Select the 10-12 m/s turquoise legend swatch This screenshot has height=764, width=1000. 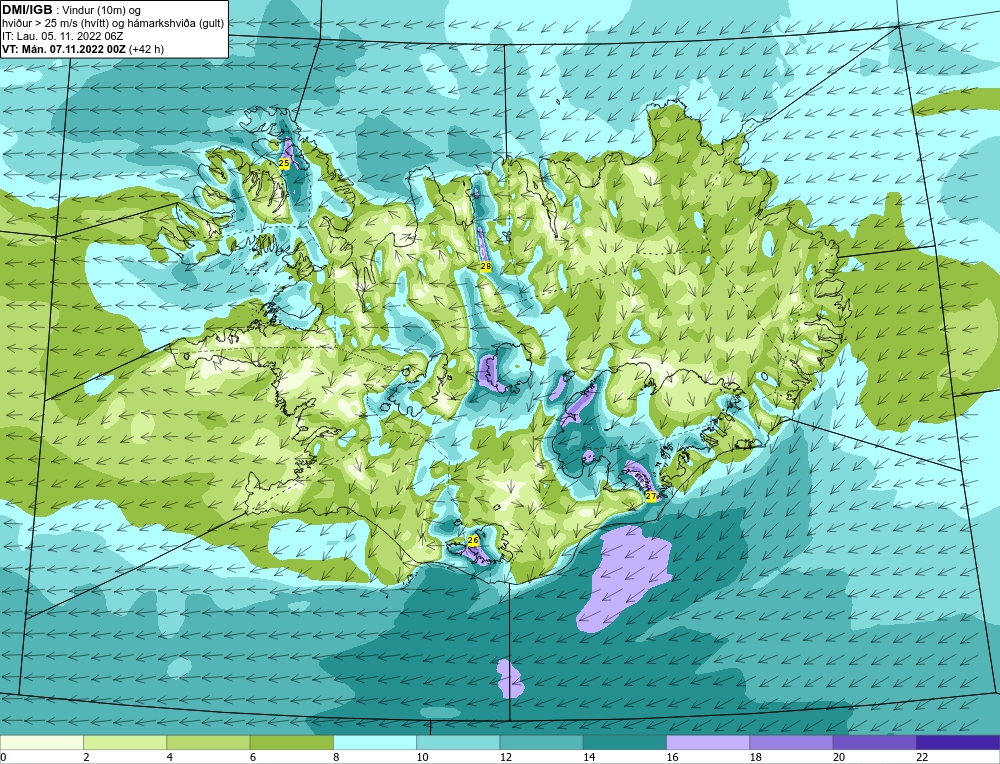click(x=458, y=742)
